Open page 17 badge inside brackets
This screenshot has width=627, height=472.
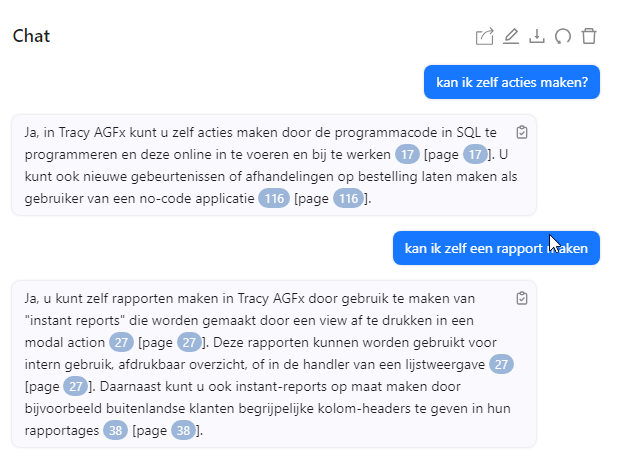click(x=475, y=154)
